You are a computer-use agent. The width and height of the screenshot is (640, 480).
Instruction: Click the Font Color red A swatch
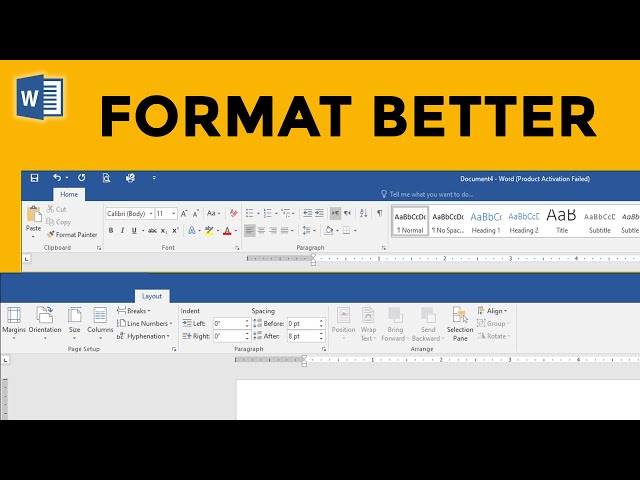pos(227,231)
